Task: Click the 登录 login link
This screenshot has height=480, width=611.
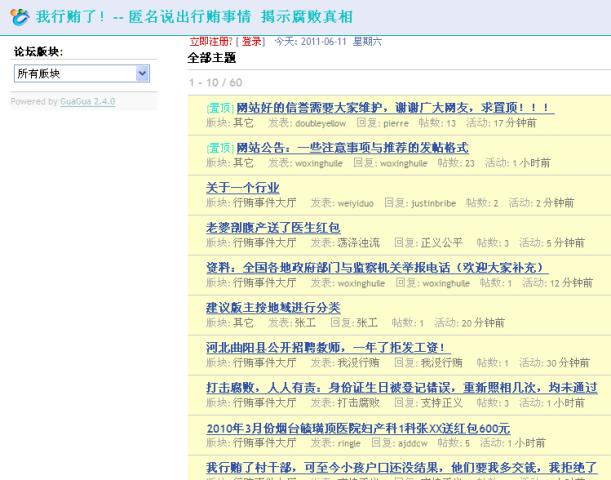Action: coord(251,43)
